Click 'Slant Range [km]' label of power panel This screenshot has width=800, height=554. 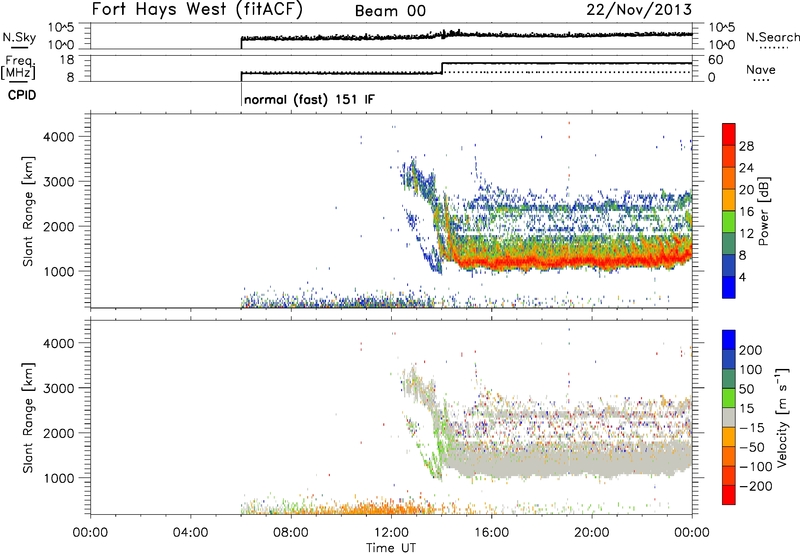coord(28,211)
